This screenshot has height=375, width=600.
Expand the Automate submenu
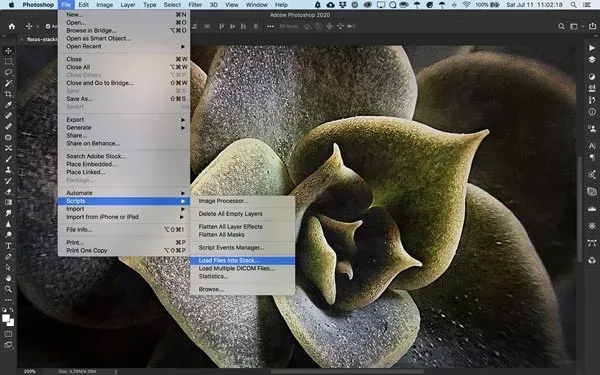[x=124, y=193]
